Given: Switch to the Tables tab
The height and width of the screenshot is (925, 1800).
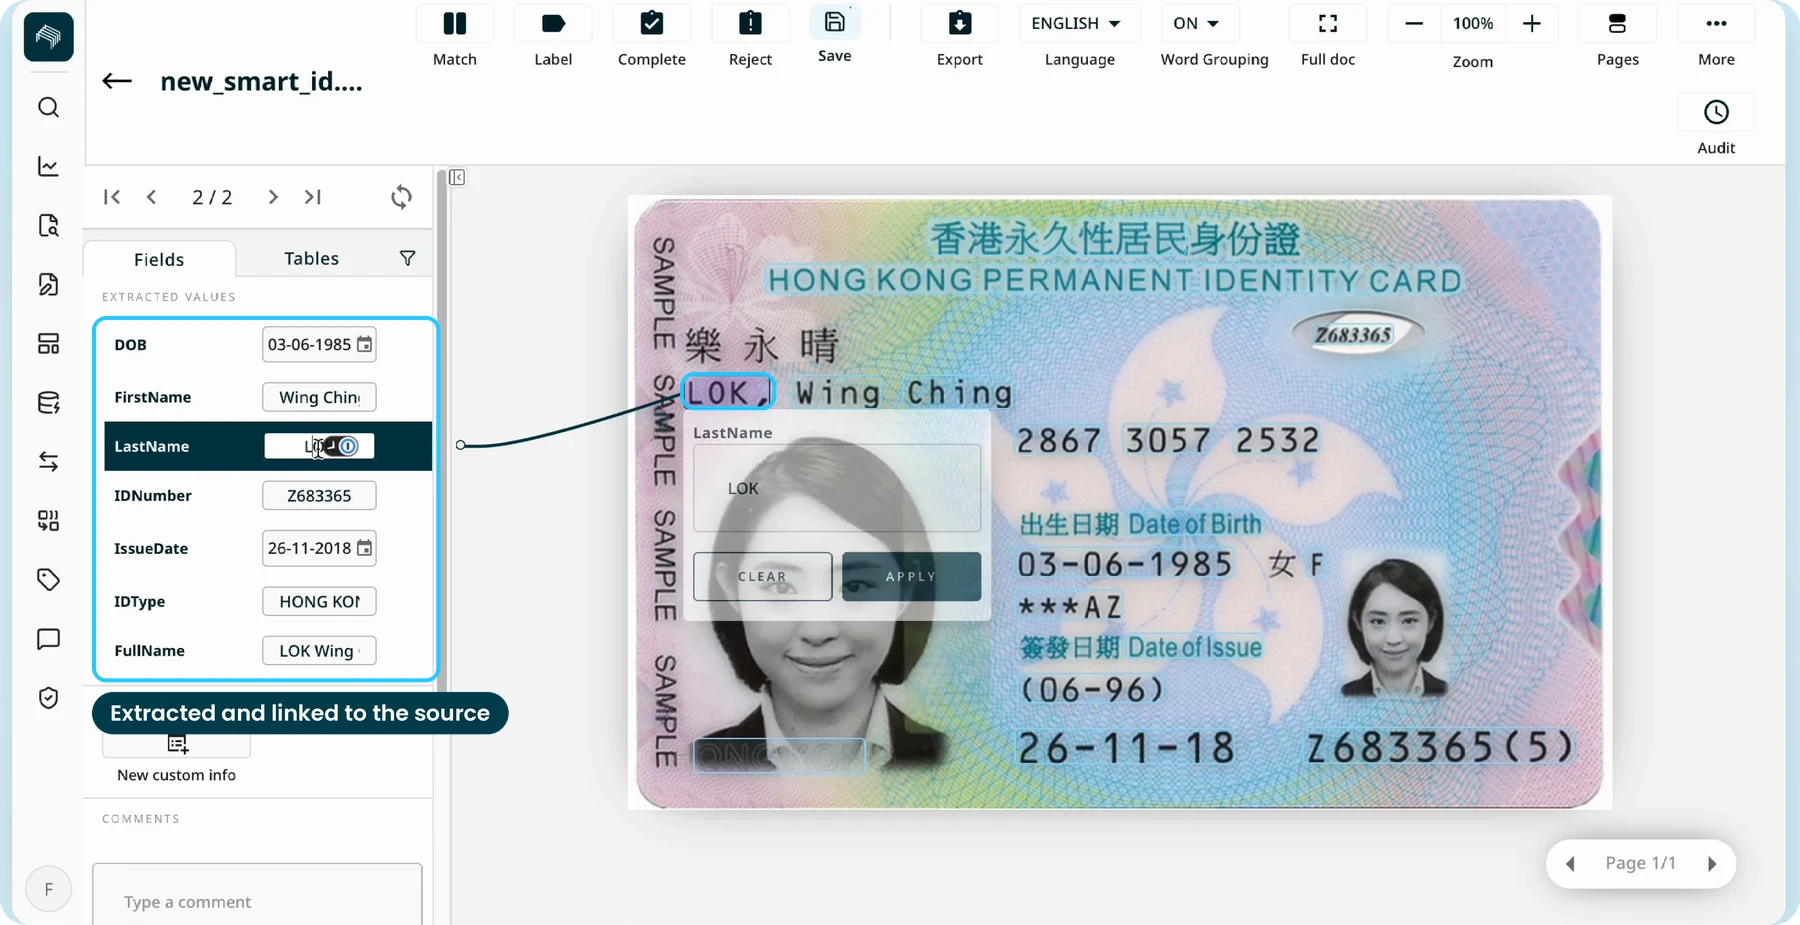Looking at the screenshot, I should (x=311, y=258).
